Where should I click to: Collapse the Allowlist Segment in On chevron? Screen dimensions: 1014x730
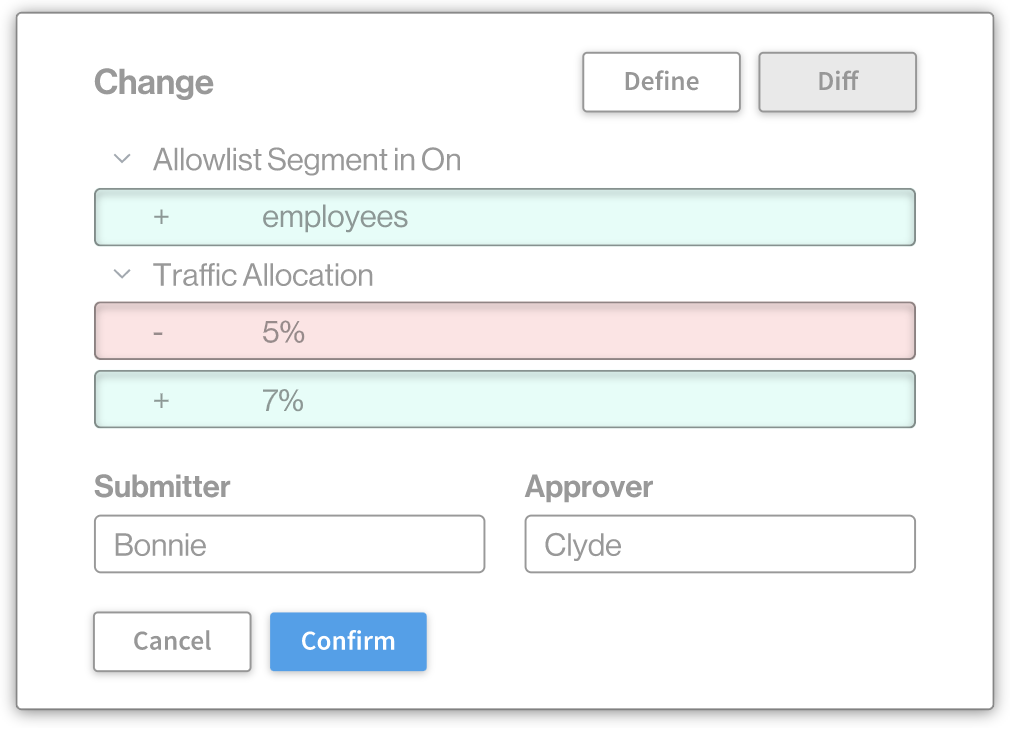(123, 159)
